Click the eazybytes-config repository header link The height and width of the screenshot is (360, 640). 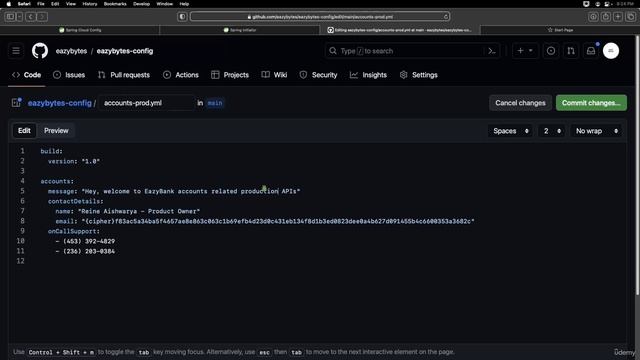point(125,51)
